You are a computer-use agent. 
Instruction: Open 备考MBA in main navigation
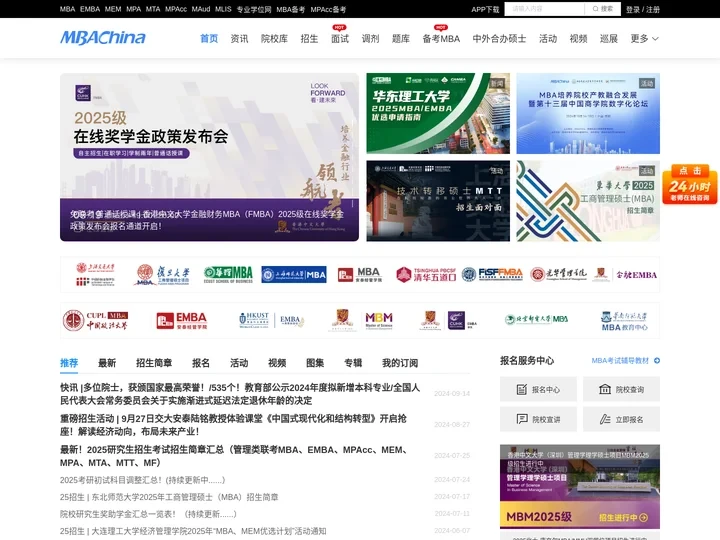[x=441, y=39]
